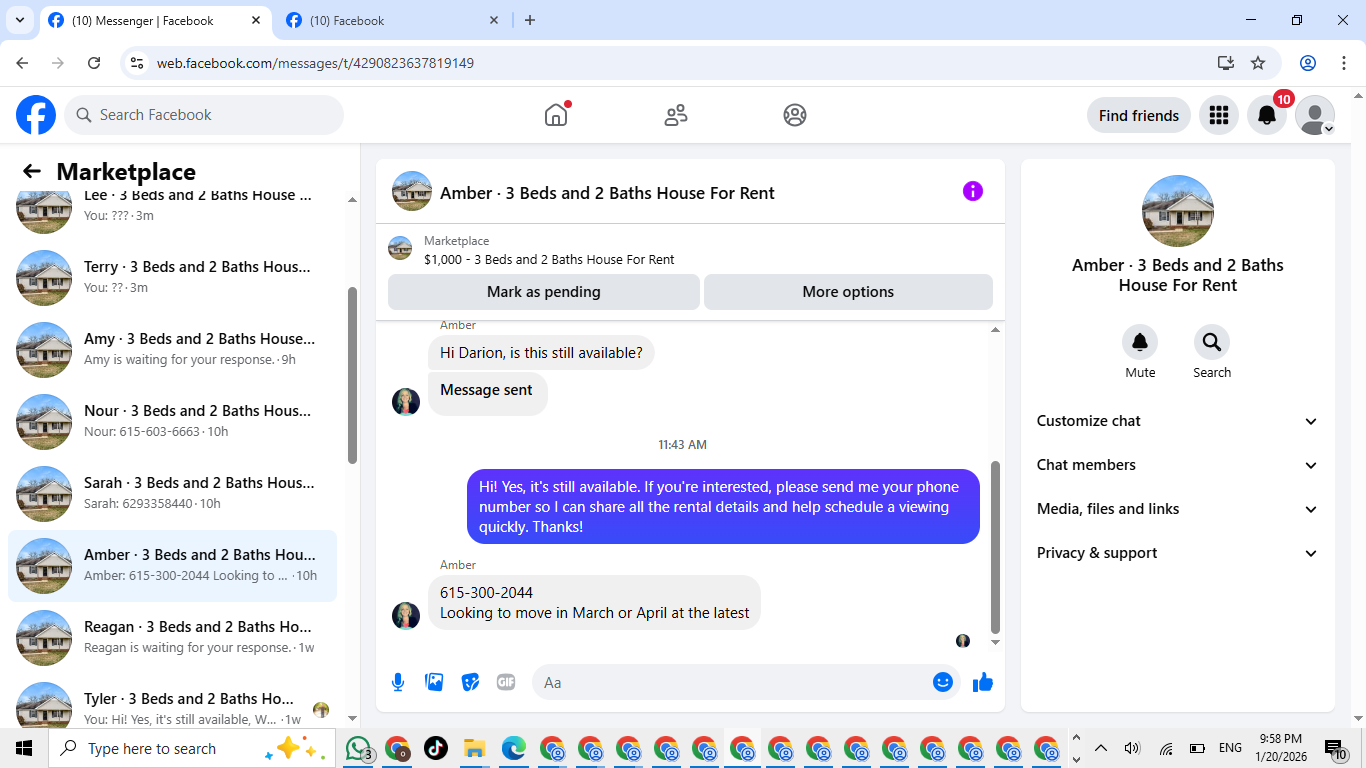This screenshot has width=1366, height=768.
Task: Open the notifications bell with 10 badge
Action: (1267, 115)
